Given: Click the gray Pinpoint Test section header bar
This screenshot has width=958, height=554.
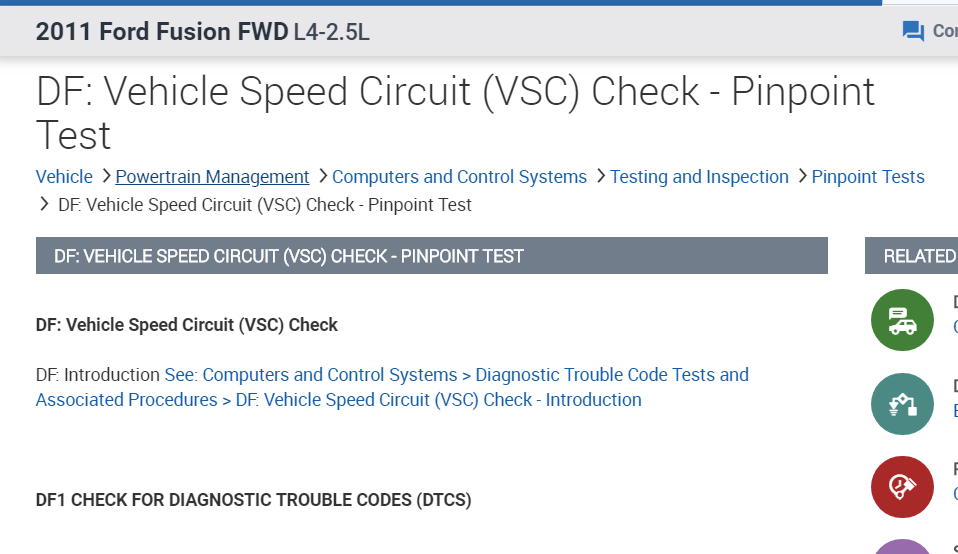Looking at the screenshot, I should (x=431, y=256).
